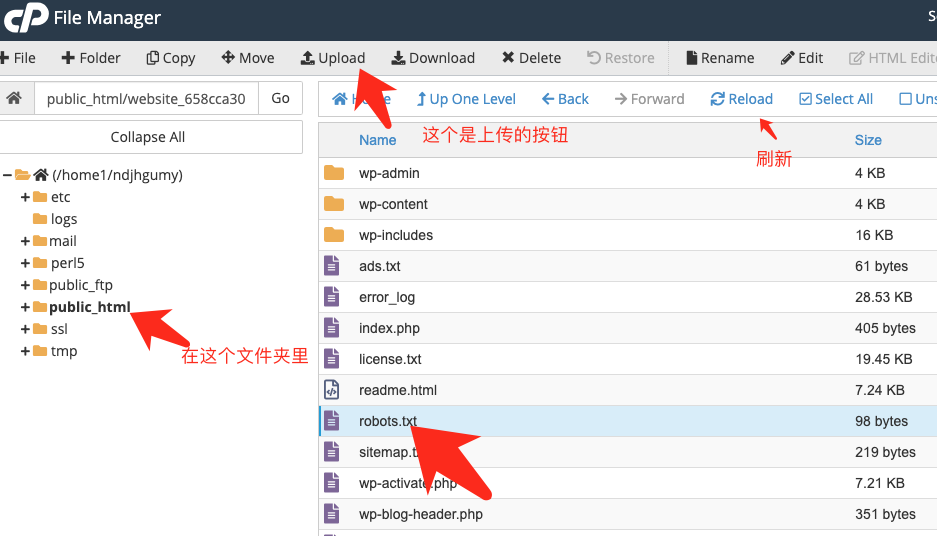Expand the mail folder node
The width and height of the screenshot is (937, 536).
[25, 241]
